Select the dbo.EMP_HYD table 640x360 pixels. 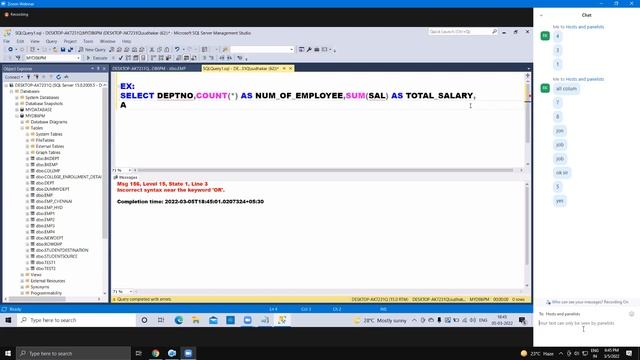coord(49,207)
